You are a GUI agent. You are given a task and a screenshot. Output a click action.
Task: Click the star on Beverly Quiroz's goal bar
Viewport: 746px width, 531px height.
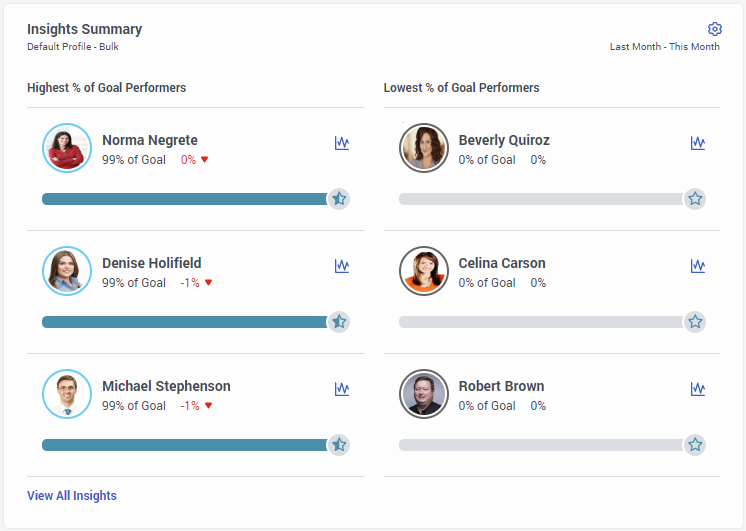click(x=695, y=199)
